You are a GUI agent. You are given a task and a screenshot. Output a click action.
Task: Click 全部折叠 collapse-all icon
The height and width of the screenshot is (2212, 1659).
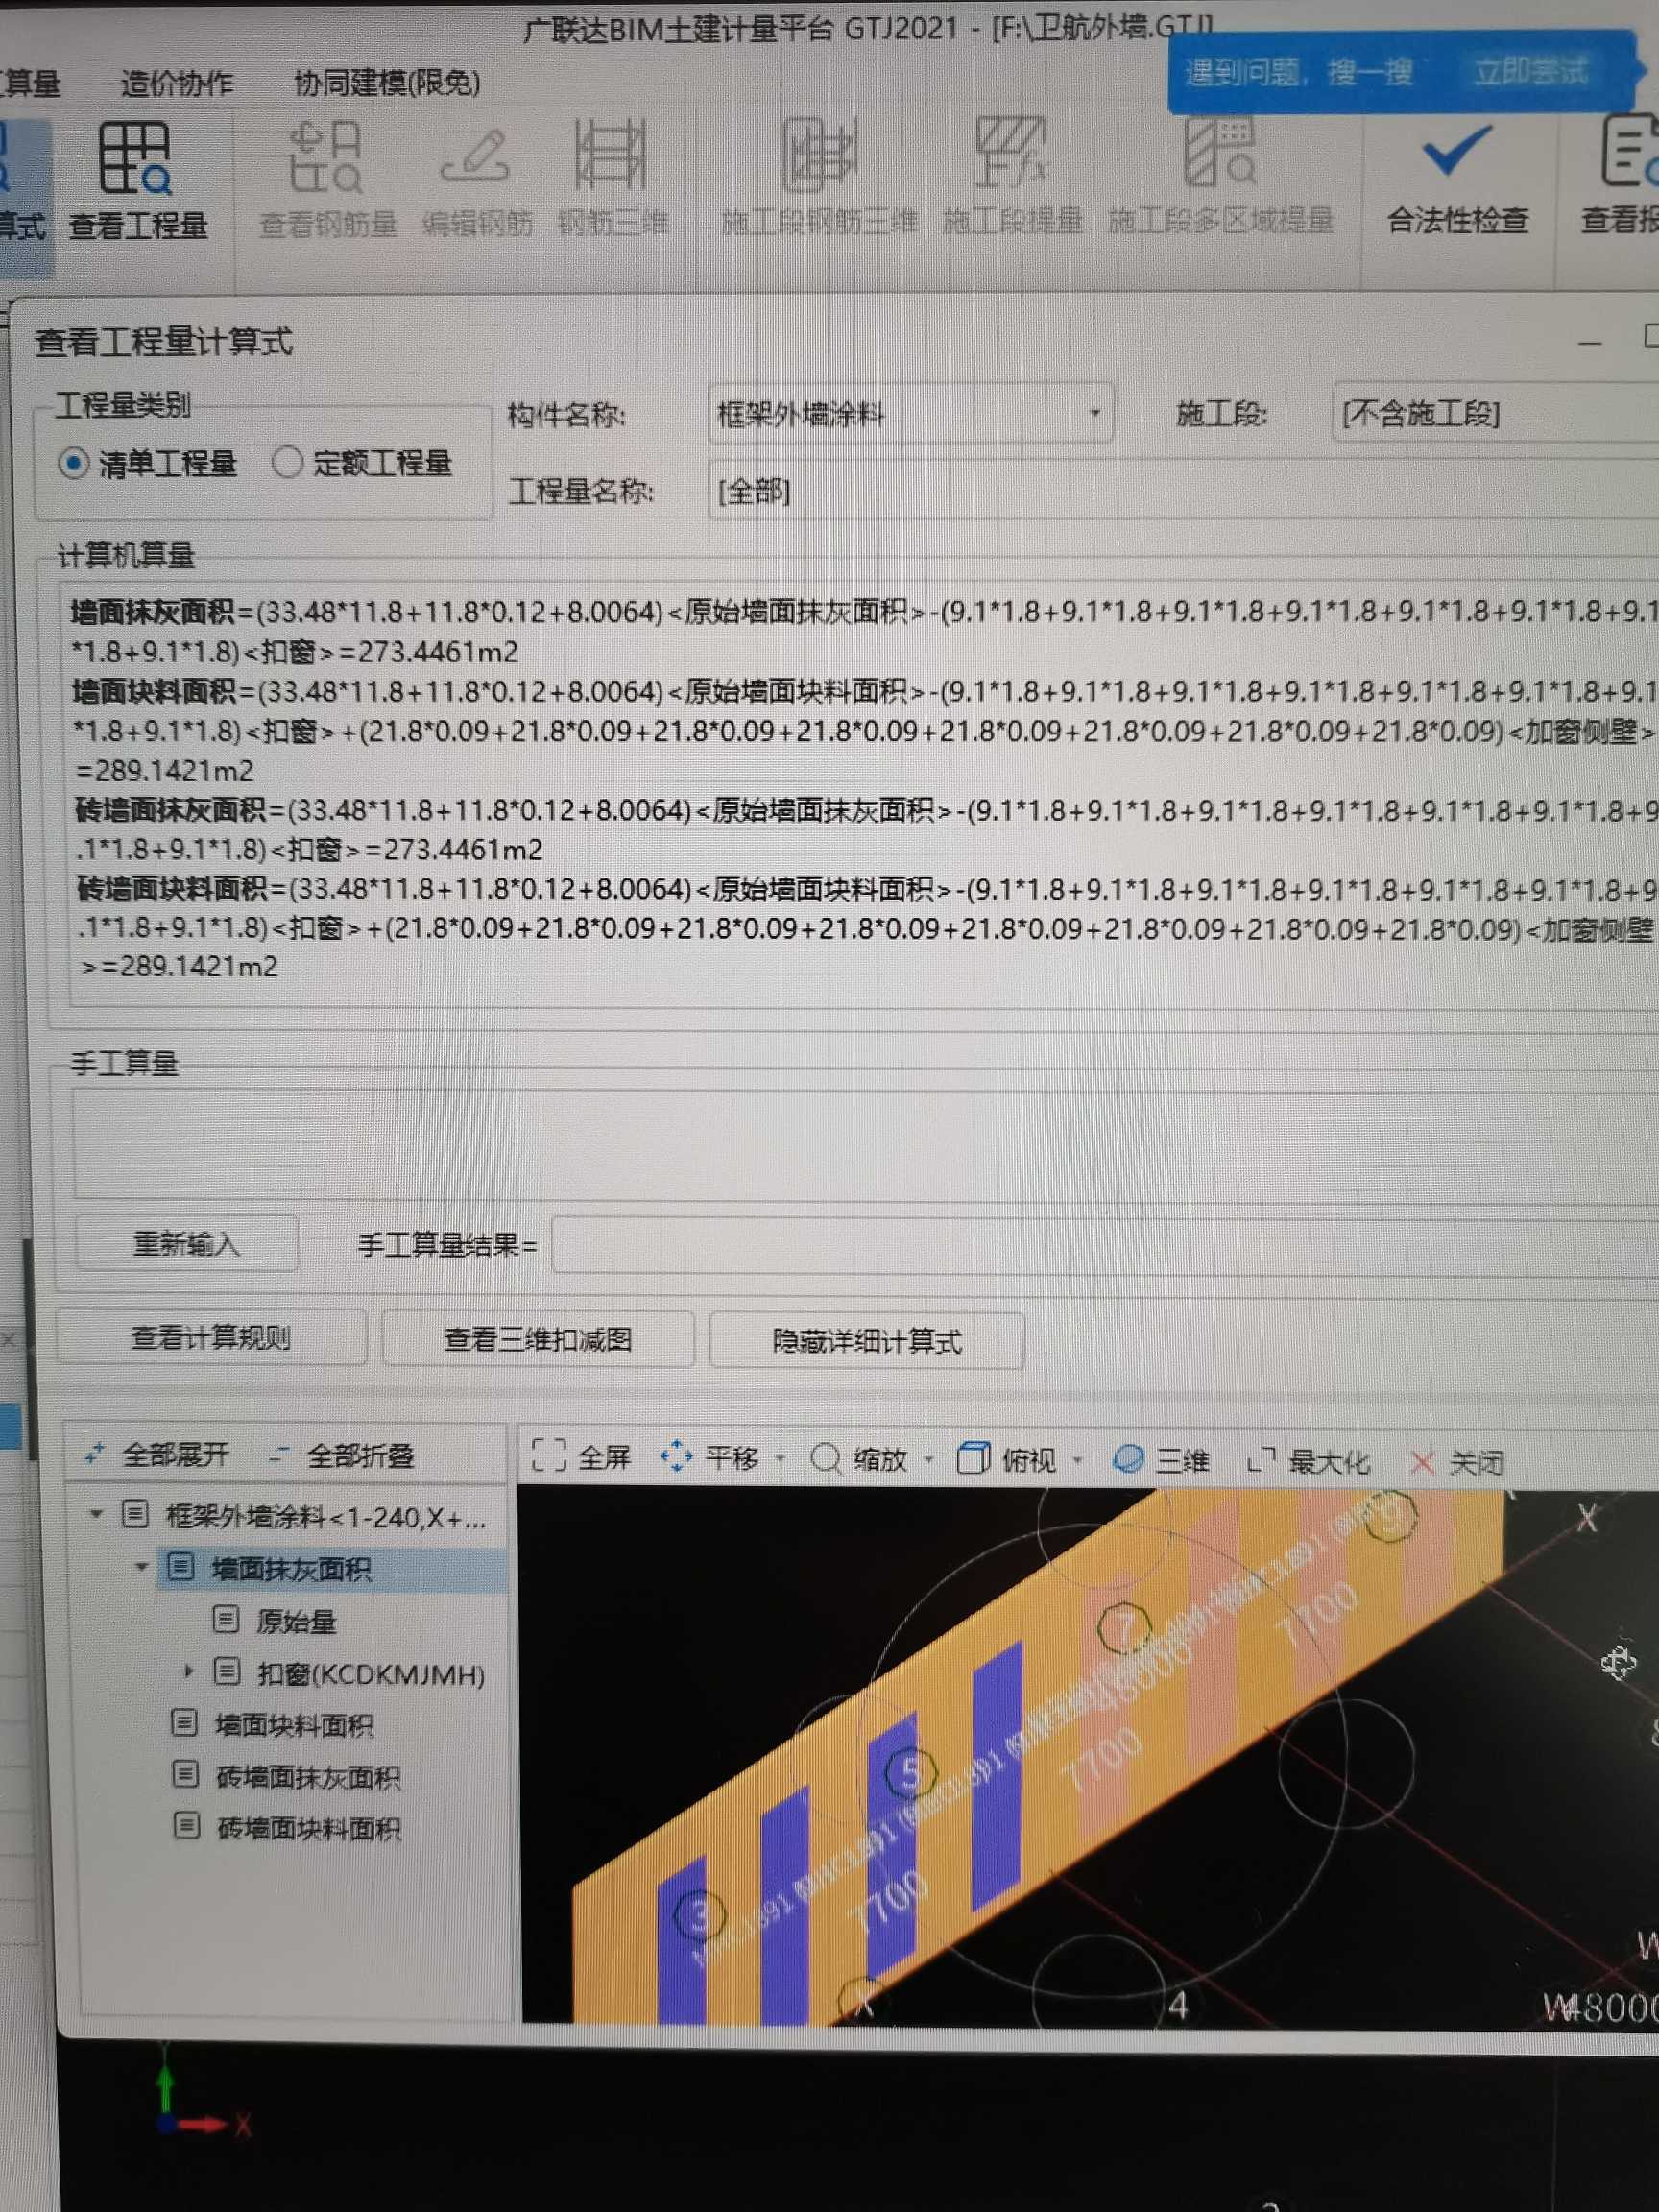279,1454
